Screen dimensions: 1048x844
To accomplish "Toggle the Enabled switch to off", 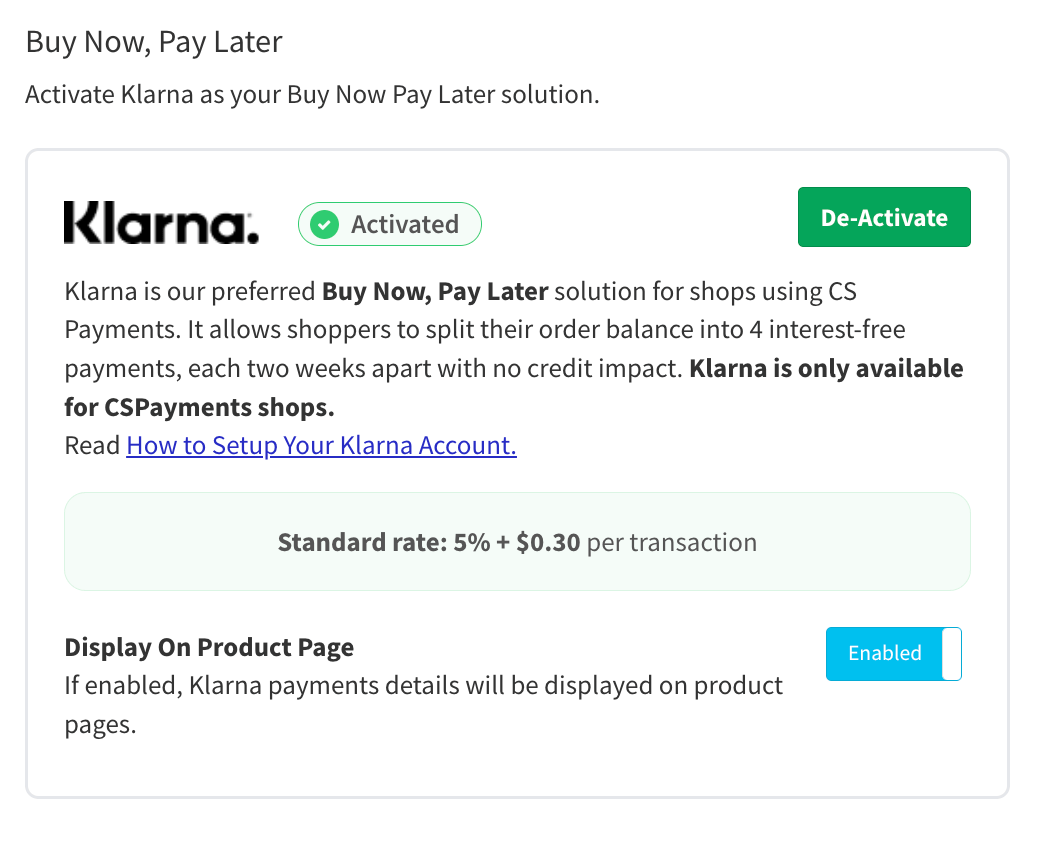I will (893, 653).
